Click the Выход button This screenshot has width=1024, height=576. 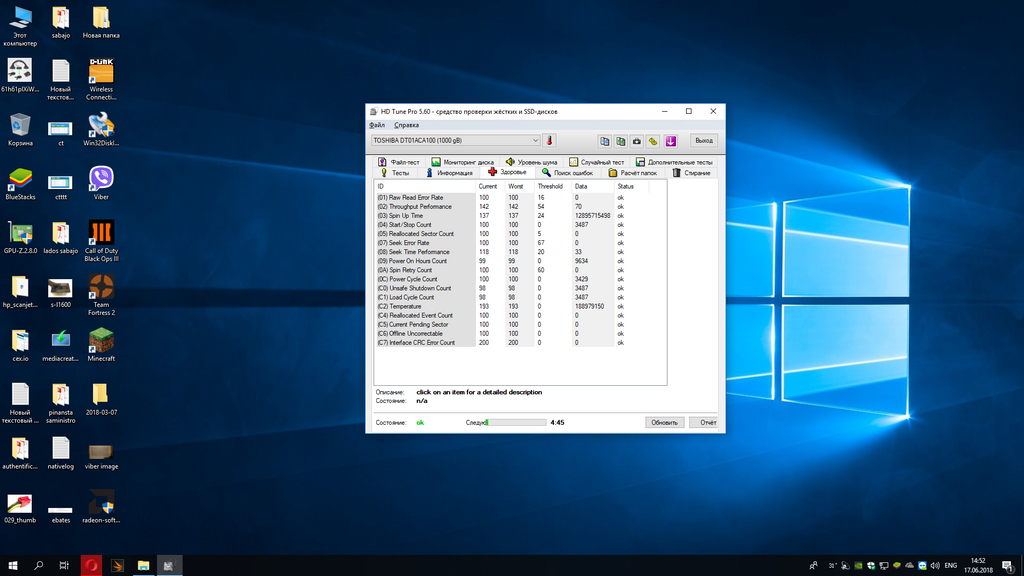pos(703,140)
